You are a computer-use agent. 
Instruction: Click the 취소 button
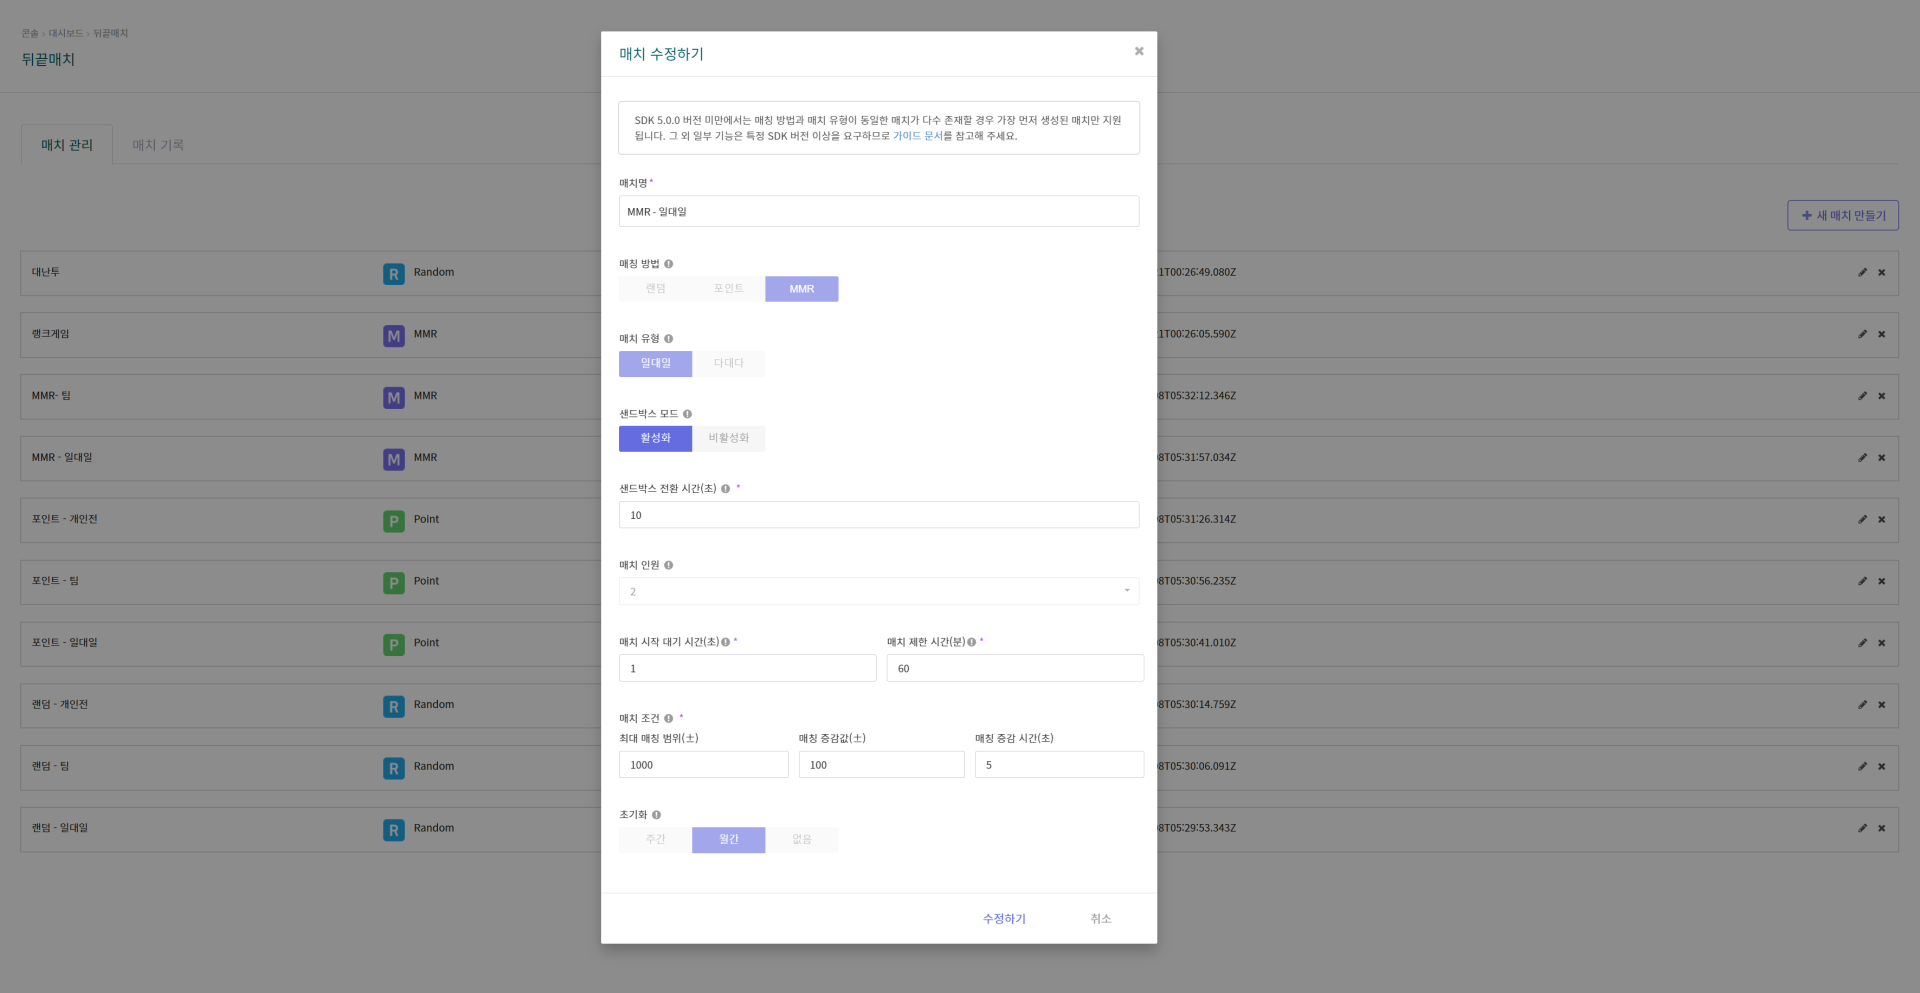[x=1100, y=919]
